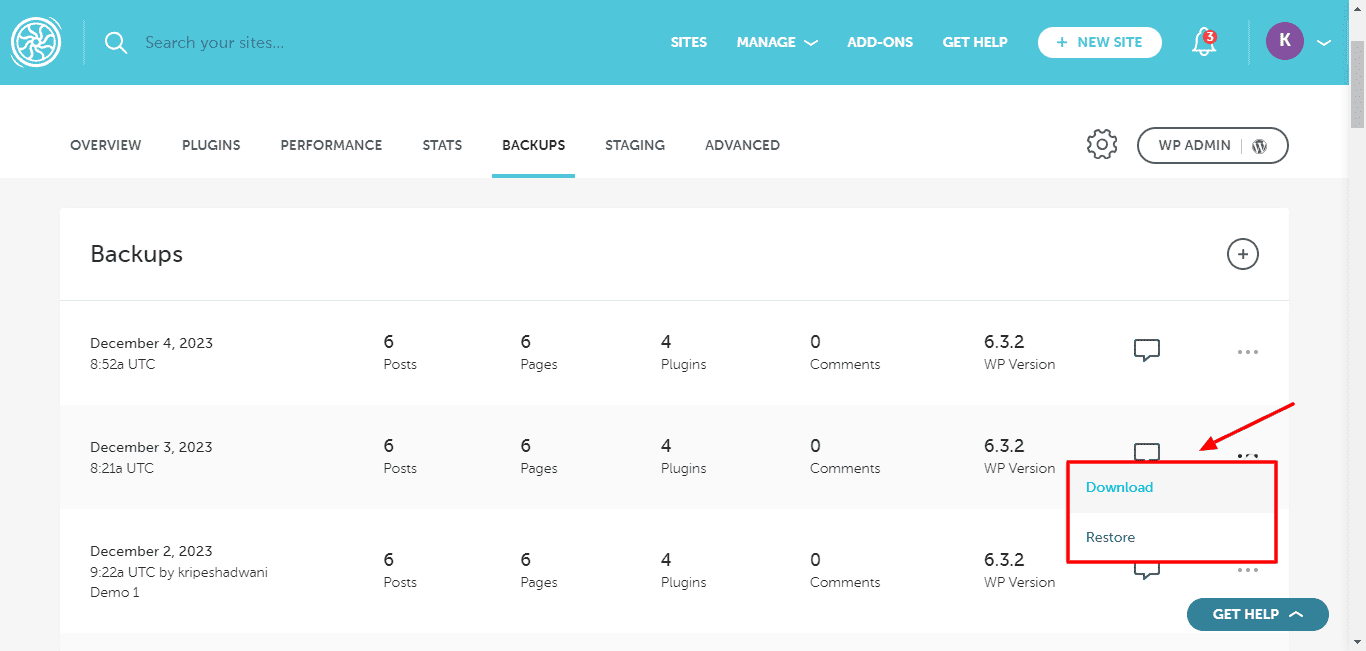Open site settings gear icon
Screen dimensions: 1366x651
click(x=1101, y=145)
